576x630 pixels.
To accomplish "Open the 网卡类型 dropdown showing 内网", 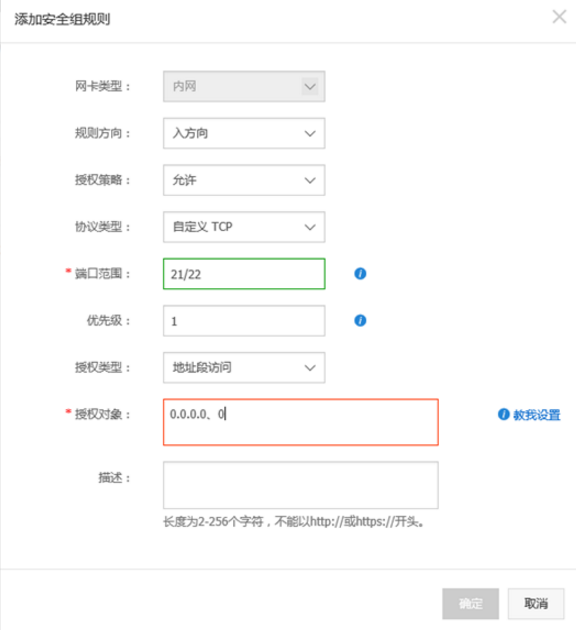I will click(244, 86).
